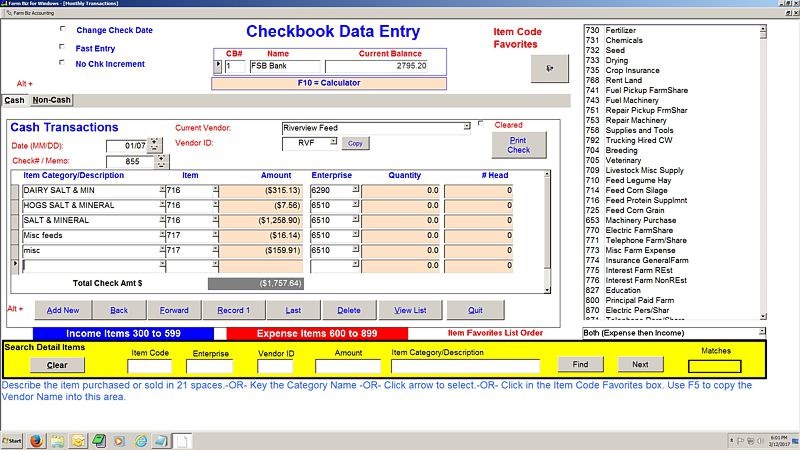Click the Item Code search field
This screenshot has height=450, width=800.
pyautogui.click(x=149, y=366)
